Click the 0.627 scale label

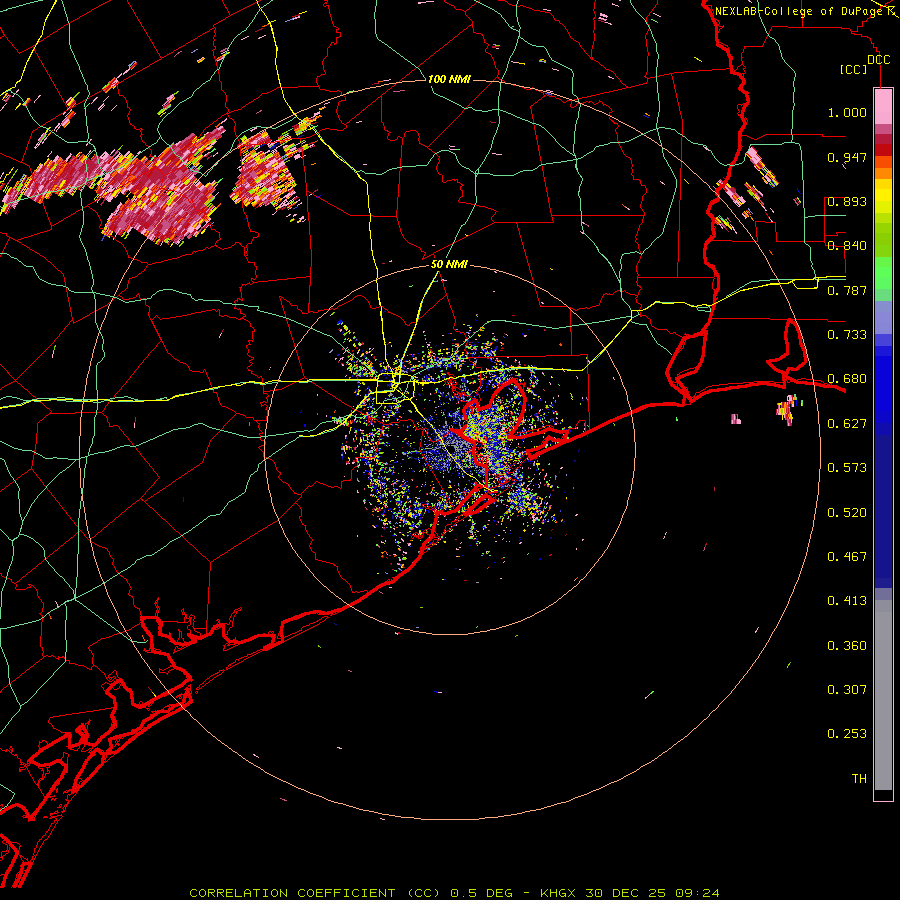(x=847, y=424)
